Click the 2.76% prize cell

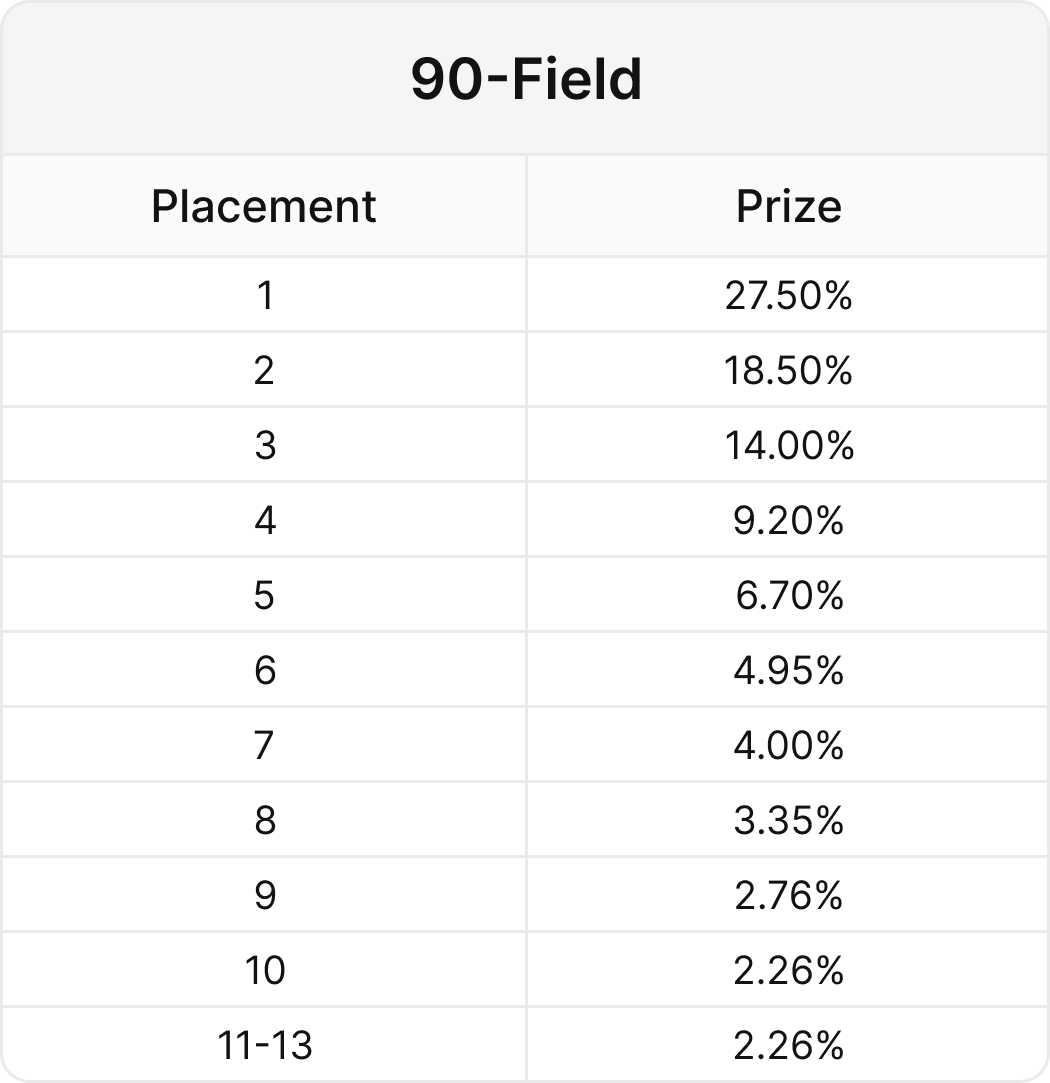point(788,894)
